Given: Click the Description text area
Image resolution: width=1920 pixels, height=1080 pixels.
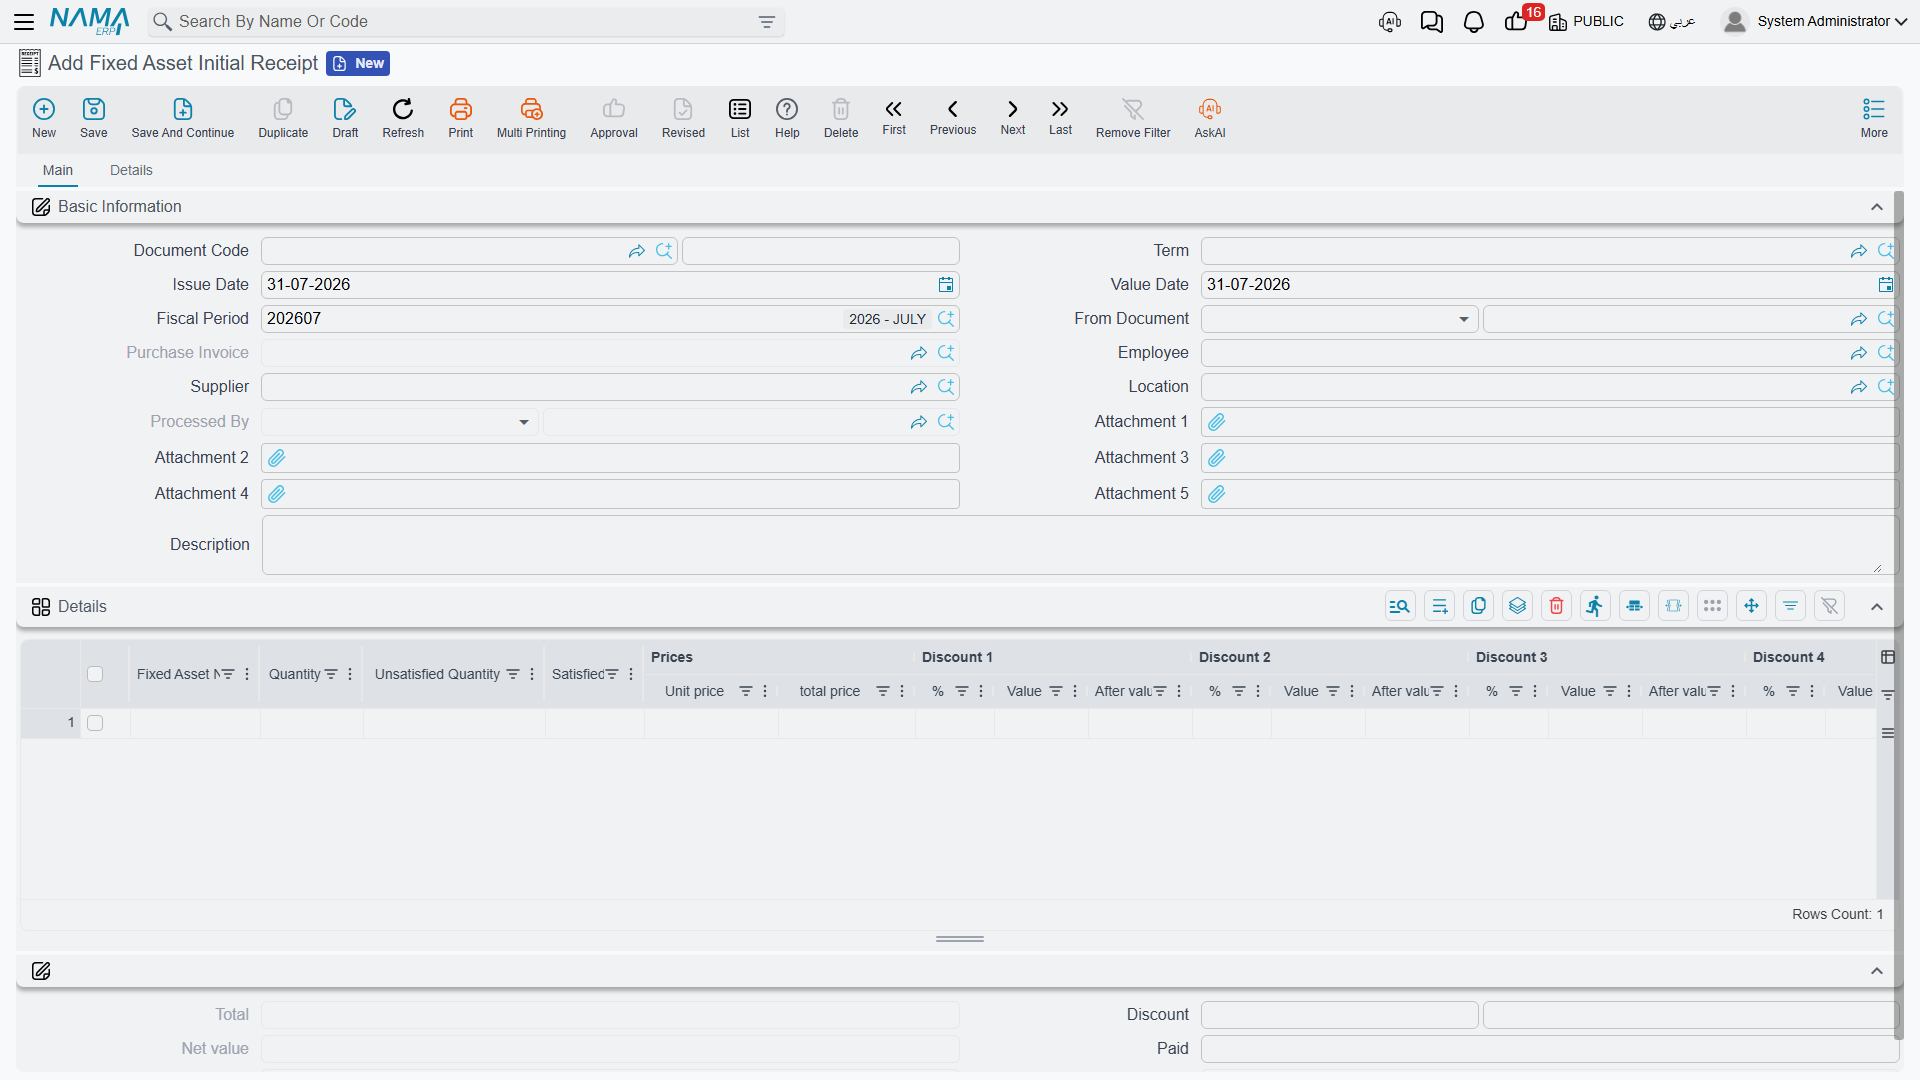Looking at the screenshot, I should click(x=1079, y=545).
